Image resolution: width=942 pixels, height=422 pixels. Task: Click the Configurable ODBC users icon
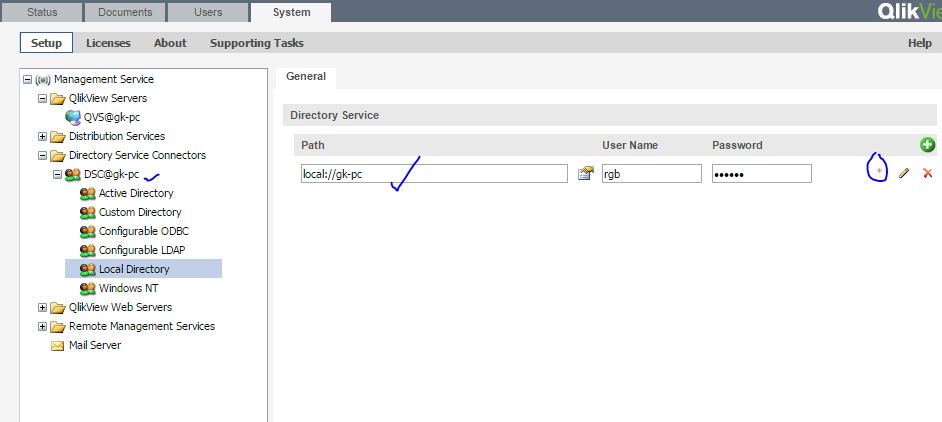88,231
